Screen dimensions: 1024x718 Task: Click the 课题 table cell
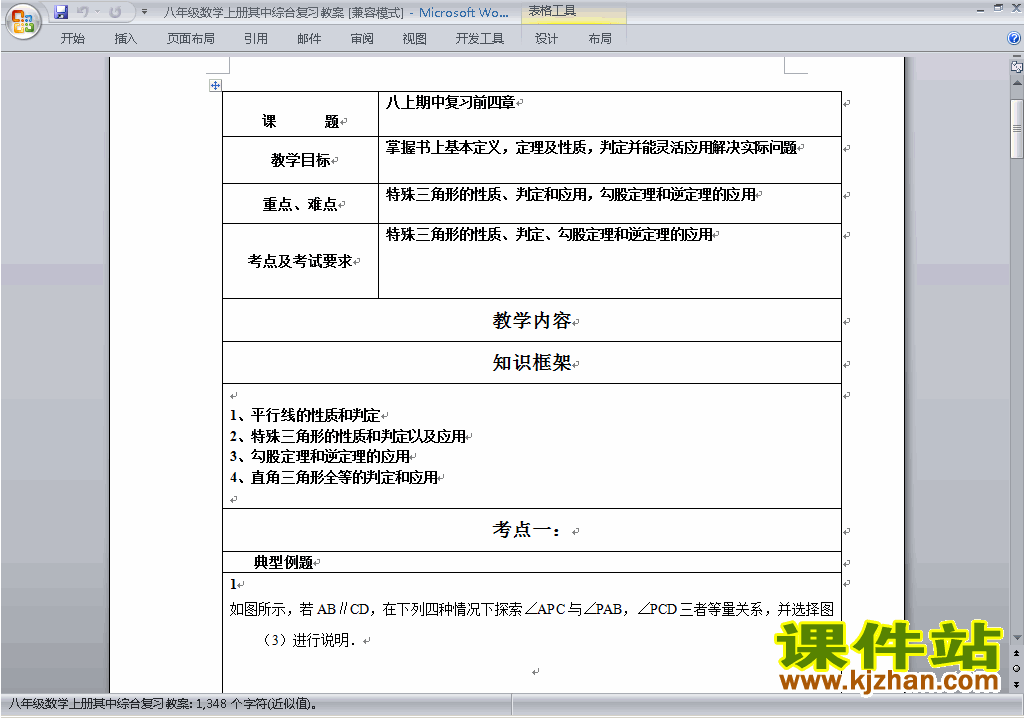click(300, 114)
